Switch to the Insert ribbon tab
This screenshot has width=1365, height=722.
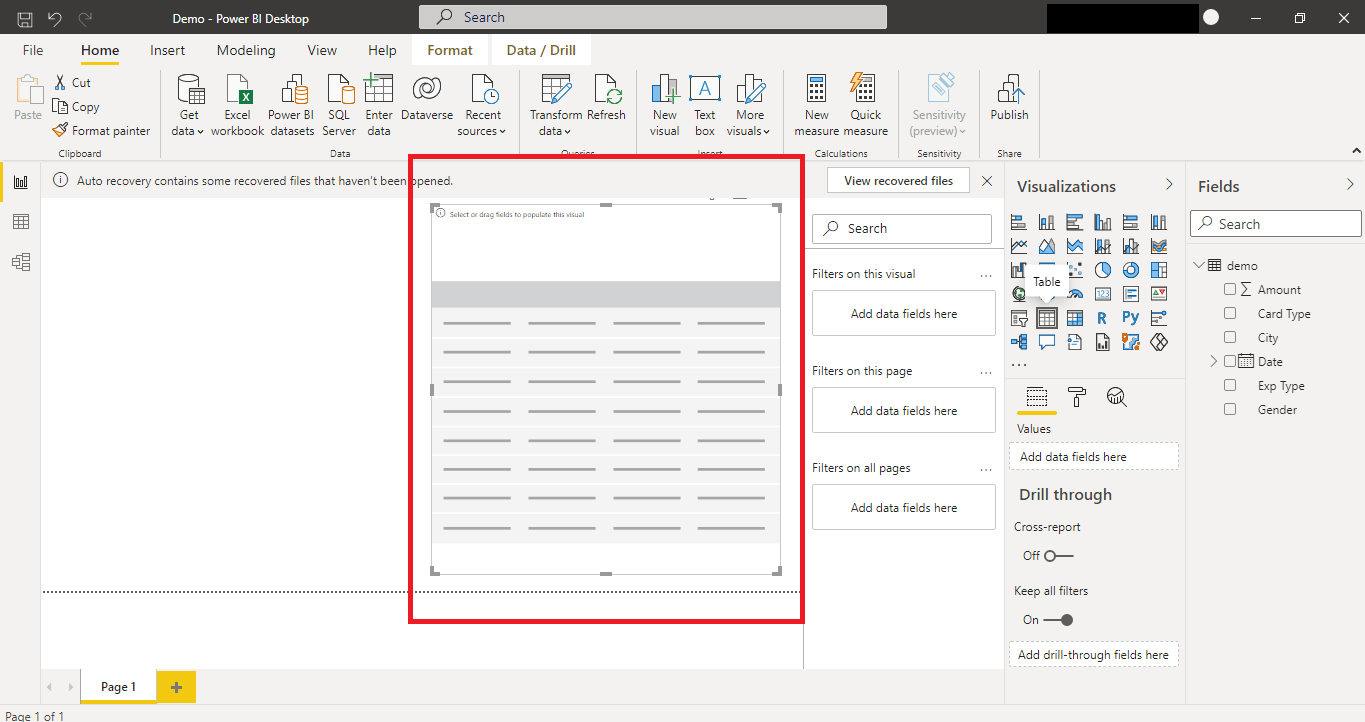(167, 50)
